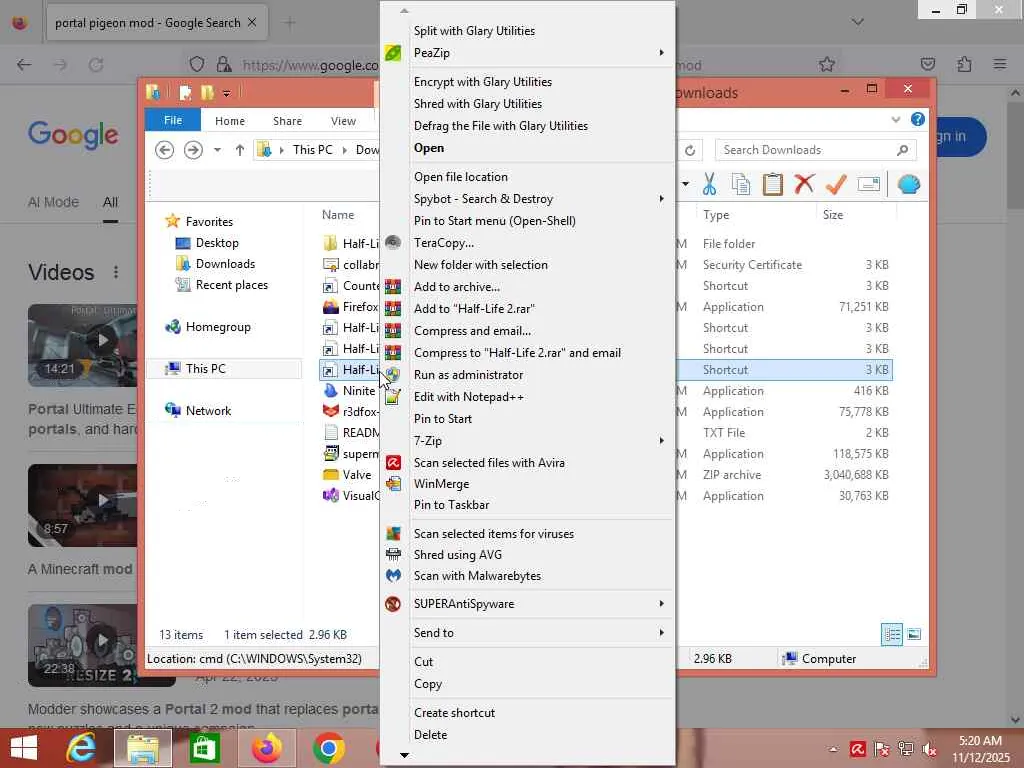Switch to details view icon in status bar
Screen dimensions: 1024x768
pos(891,634)
